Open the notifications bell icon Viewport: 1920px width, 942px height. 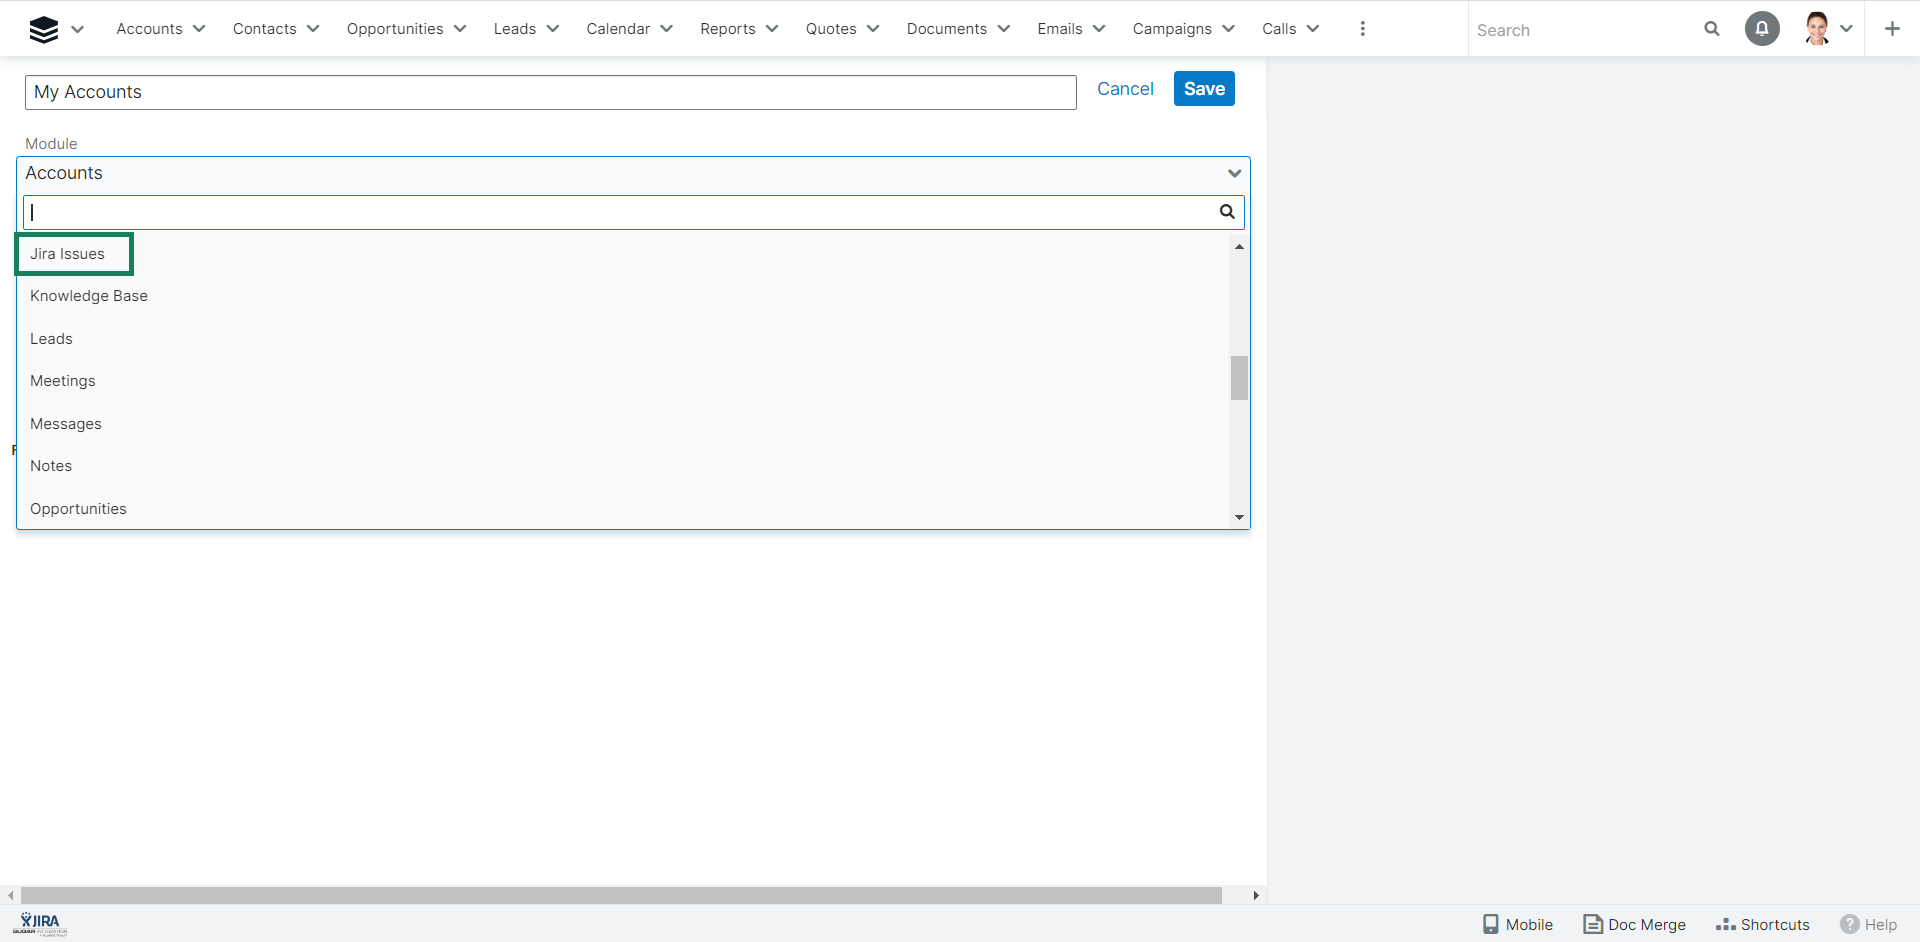[1762, 29]
